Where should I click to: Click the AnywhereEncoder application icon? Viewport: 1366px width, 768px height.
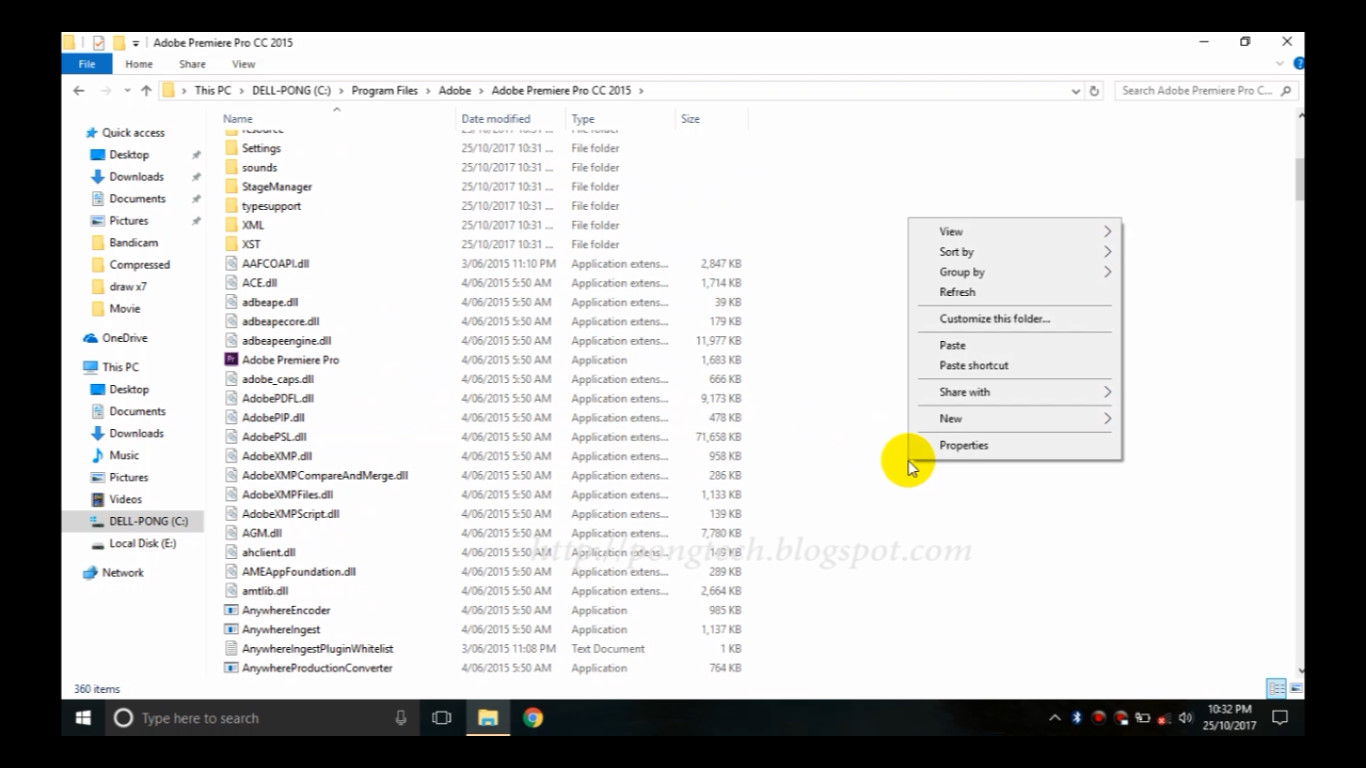tap(231, 610)
